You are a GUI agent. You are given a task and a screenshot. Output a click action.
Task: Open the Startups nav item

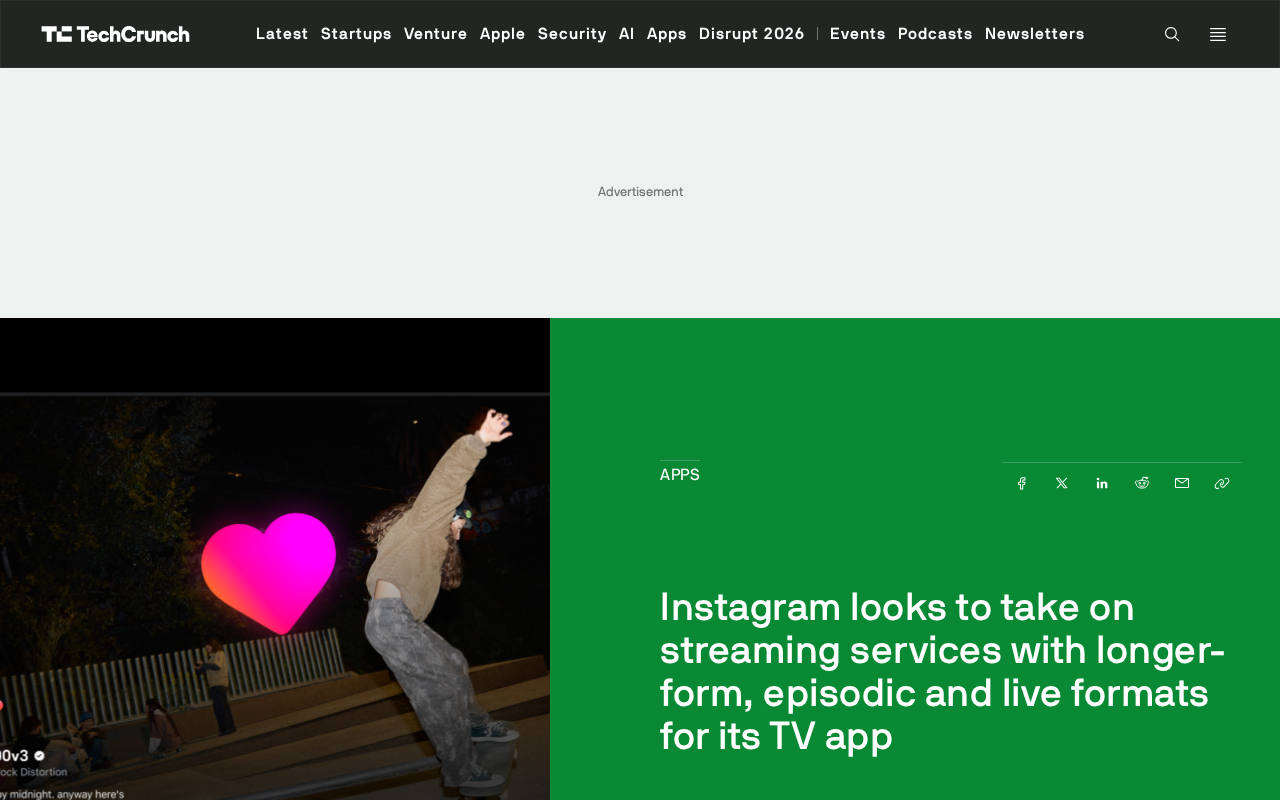356,34
